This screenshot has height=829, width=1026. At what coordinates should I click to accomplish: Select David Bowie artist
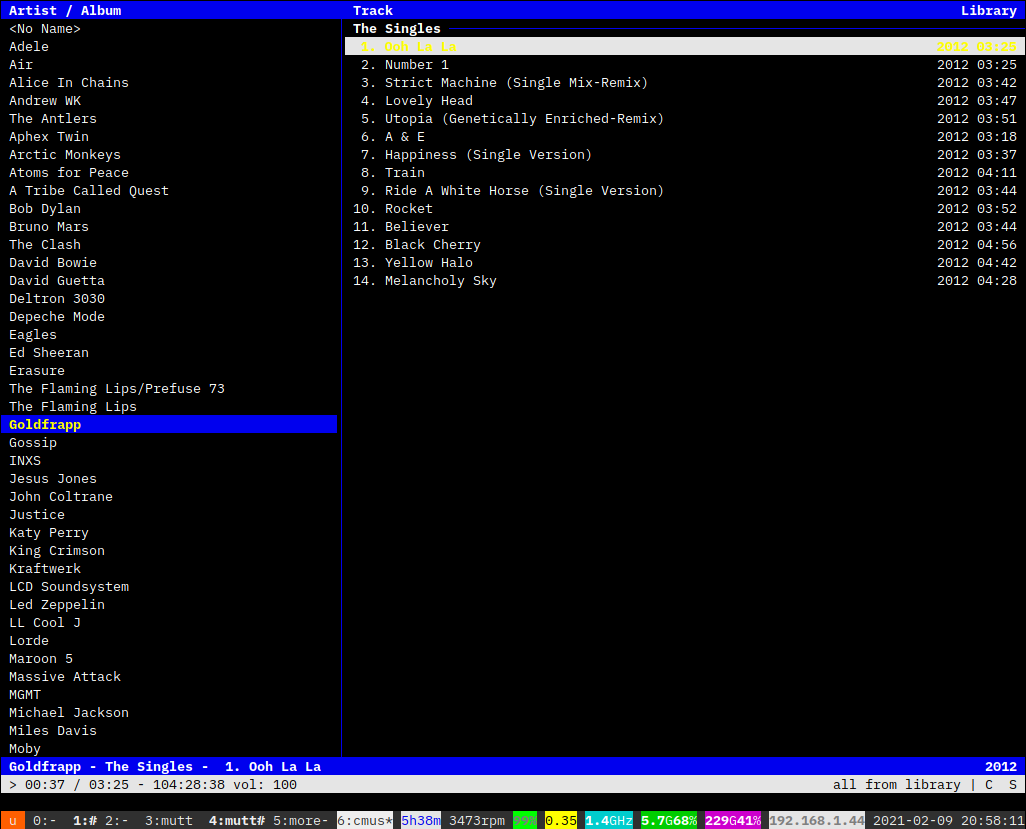pos(169,262)
